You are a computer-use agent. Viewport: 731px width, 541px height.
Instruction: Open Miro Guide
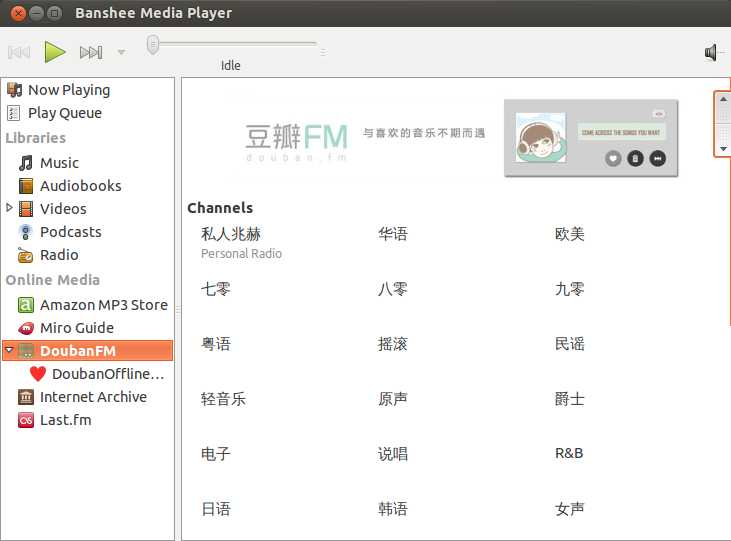[77, 328]
